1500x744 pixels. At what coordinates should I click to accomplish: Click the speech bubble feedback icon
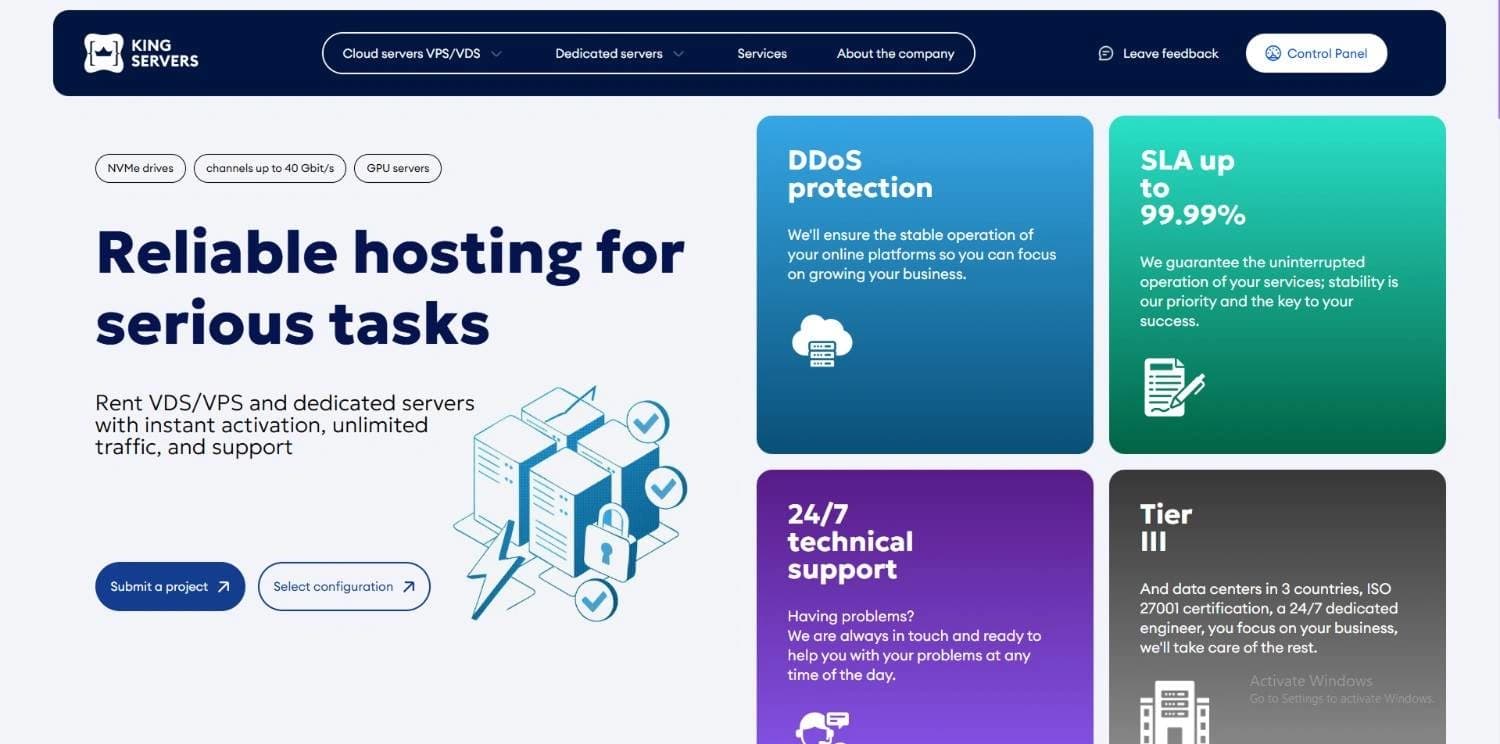pyautogui.click(x=1105, y=54)
